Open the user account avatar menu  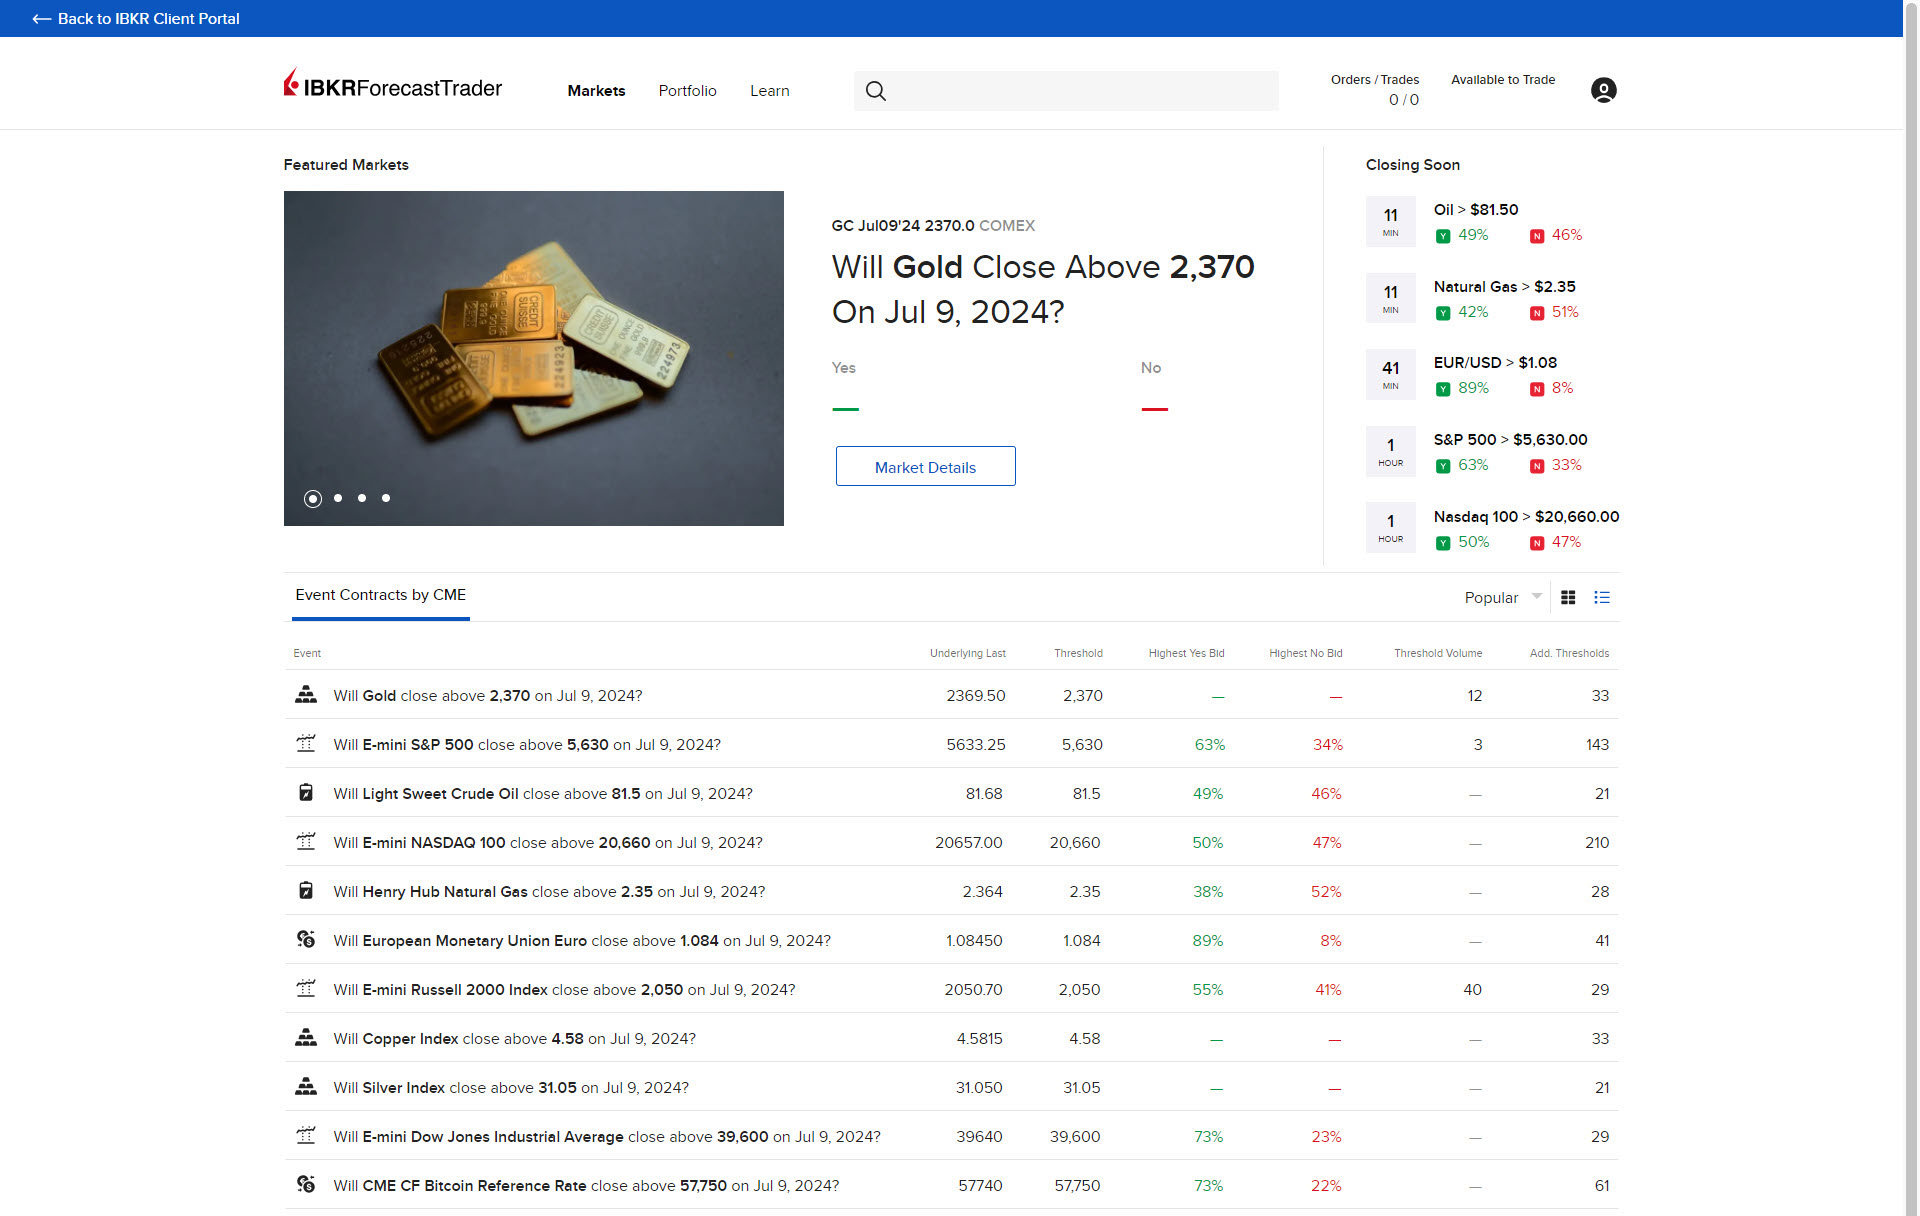[x=1602, y=90]
